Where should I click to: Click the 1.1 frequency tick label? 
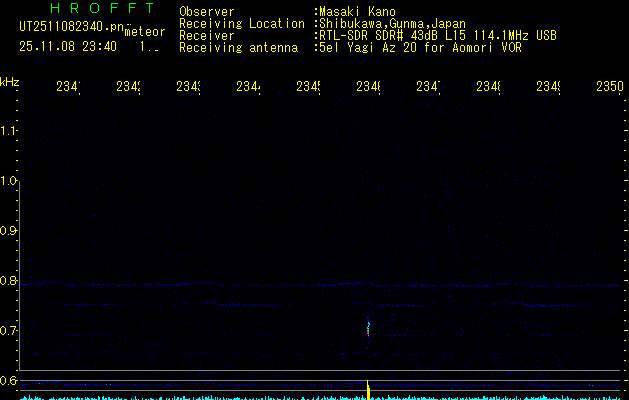click(x=10, y=130)
